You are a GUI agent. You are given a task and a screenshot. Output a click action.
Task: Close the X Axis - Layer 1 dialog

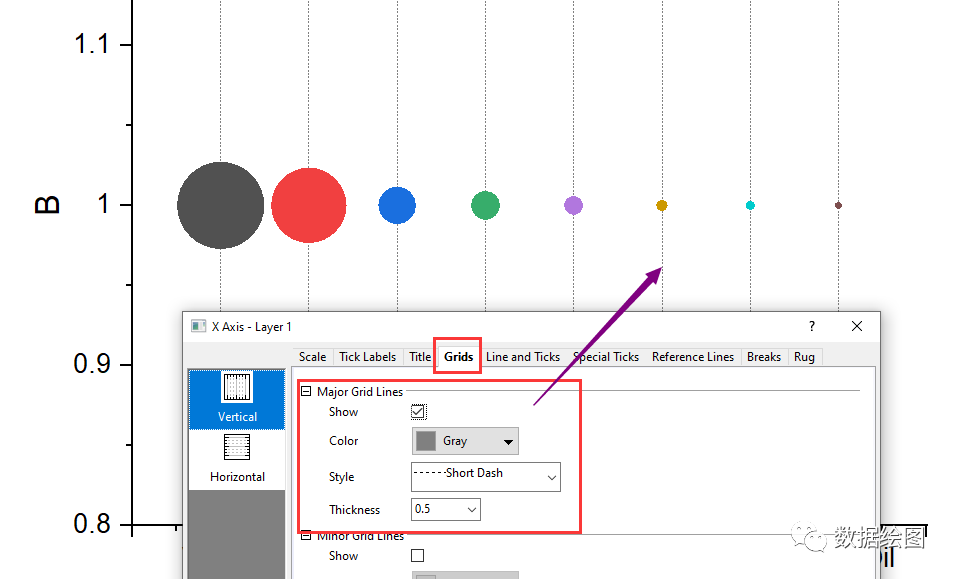coord(857,326)
